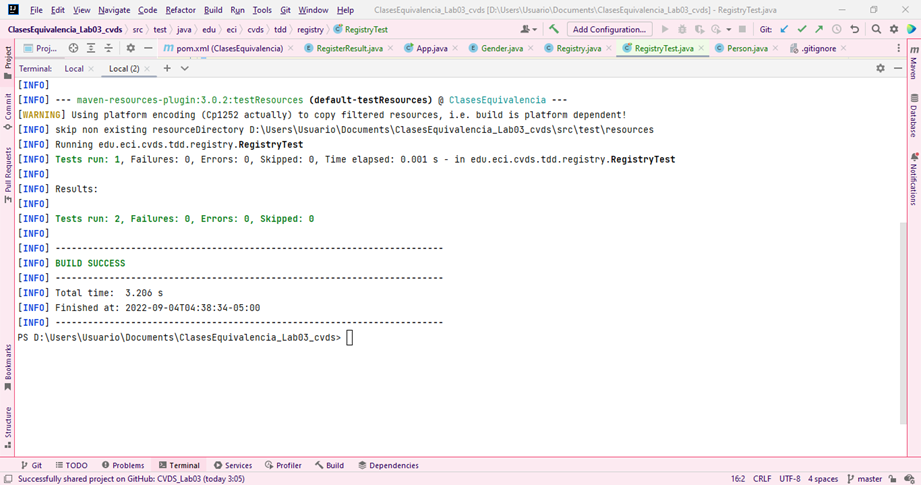Open the TODO tool window
This screenshot has width=921, height=485.
[72, 465]
